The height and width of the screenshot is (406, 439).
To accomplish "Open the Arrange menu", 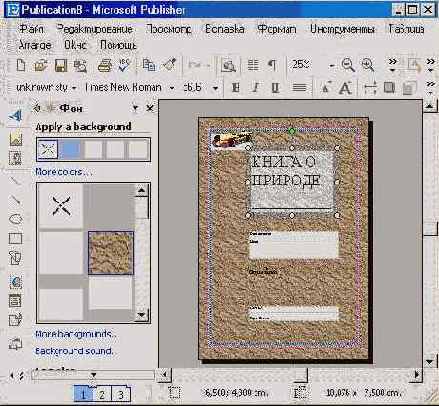I will [x=35, y=45].
